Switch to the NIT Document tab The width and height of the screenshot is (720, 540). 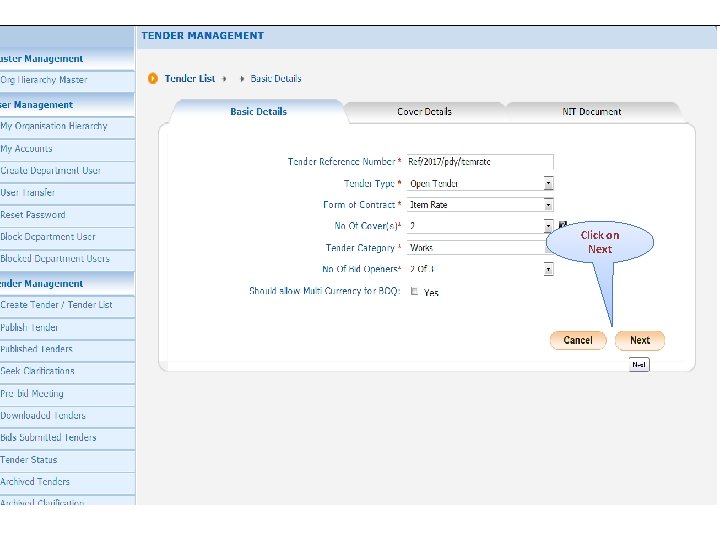click(x=591, y=112)
